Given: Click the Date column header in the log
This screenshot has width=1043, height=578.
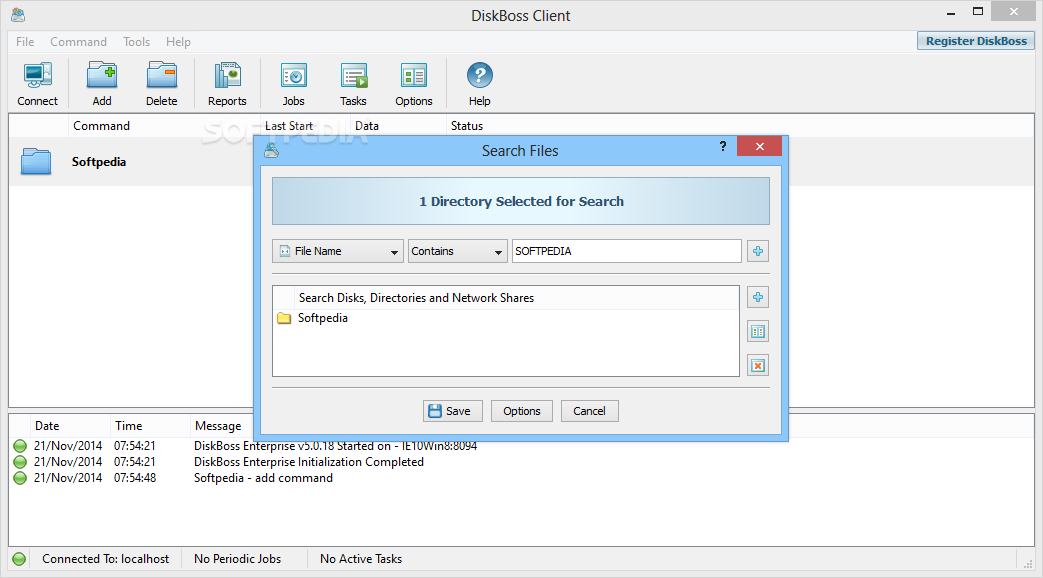Looking at the screenshot, I should click(x=47, y=426).
